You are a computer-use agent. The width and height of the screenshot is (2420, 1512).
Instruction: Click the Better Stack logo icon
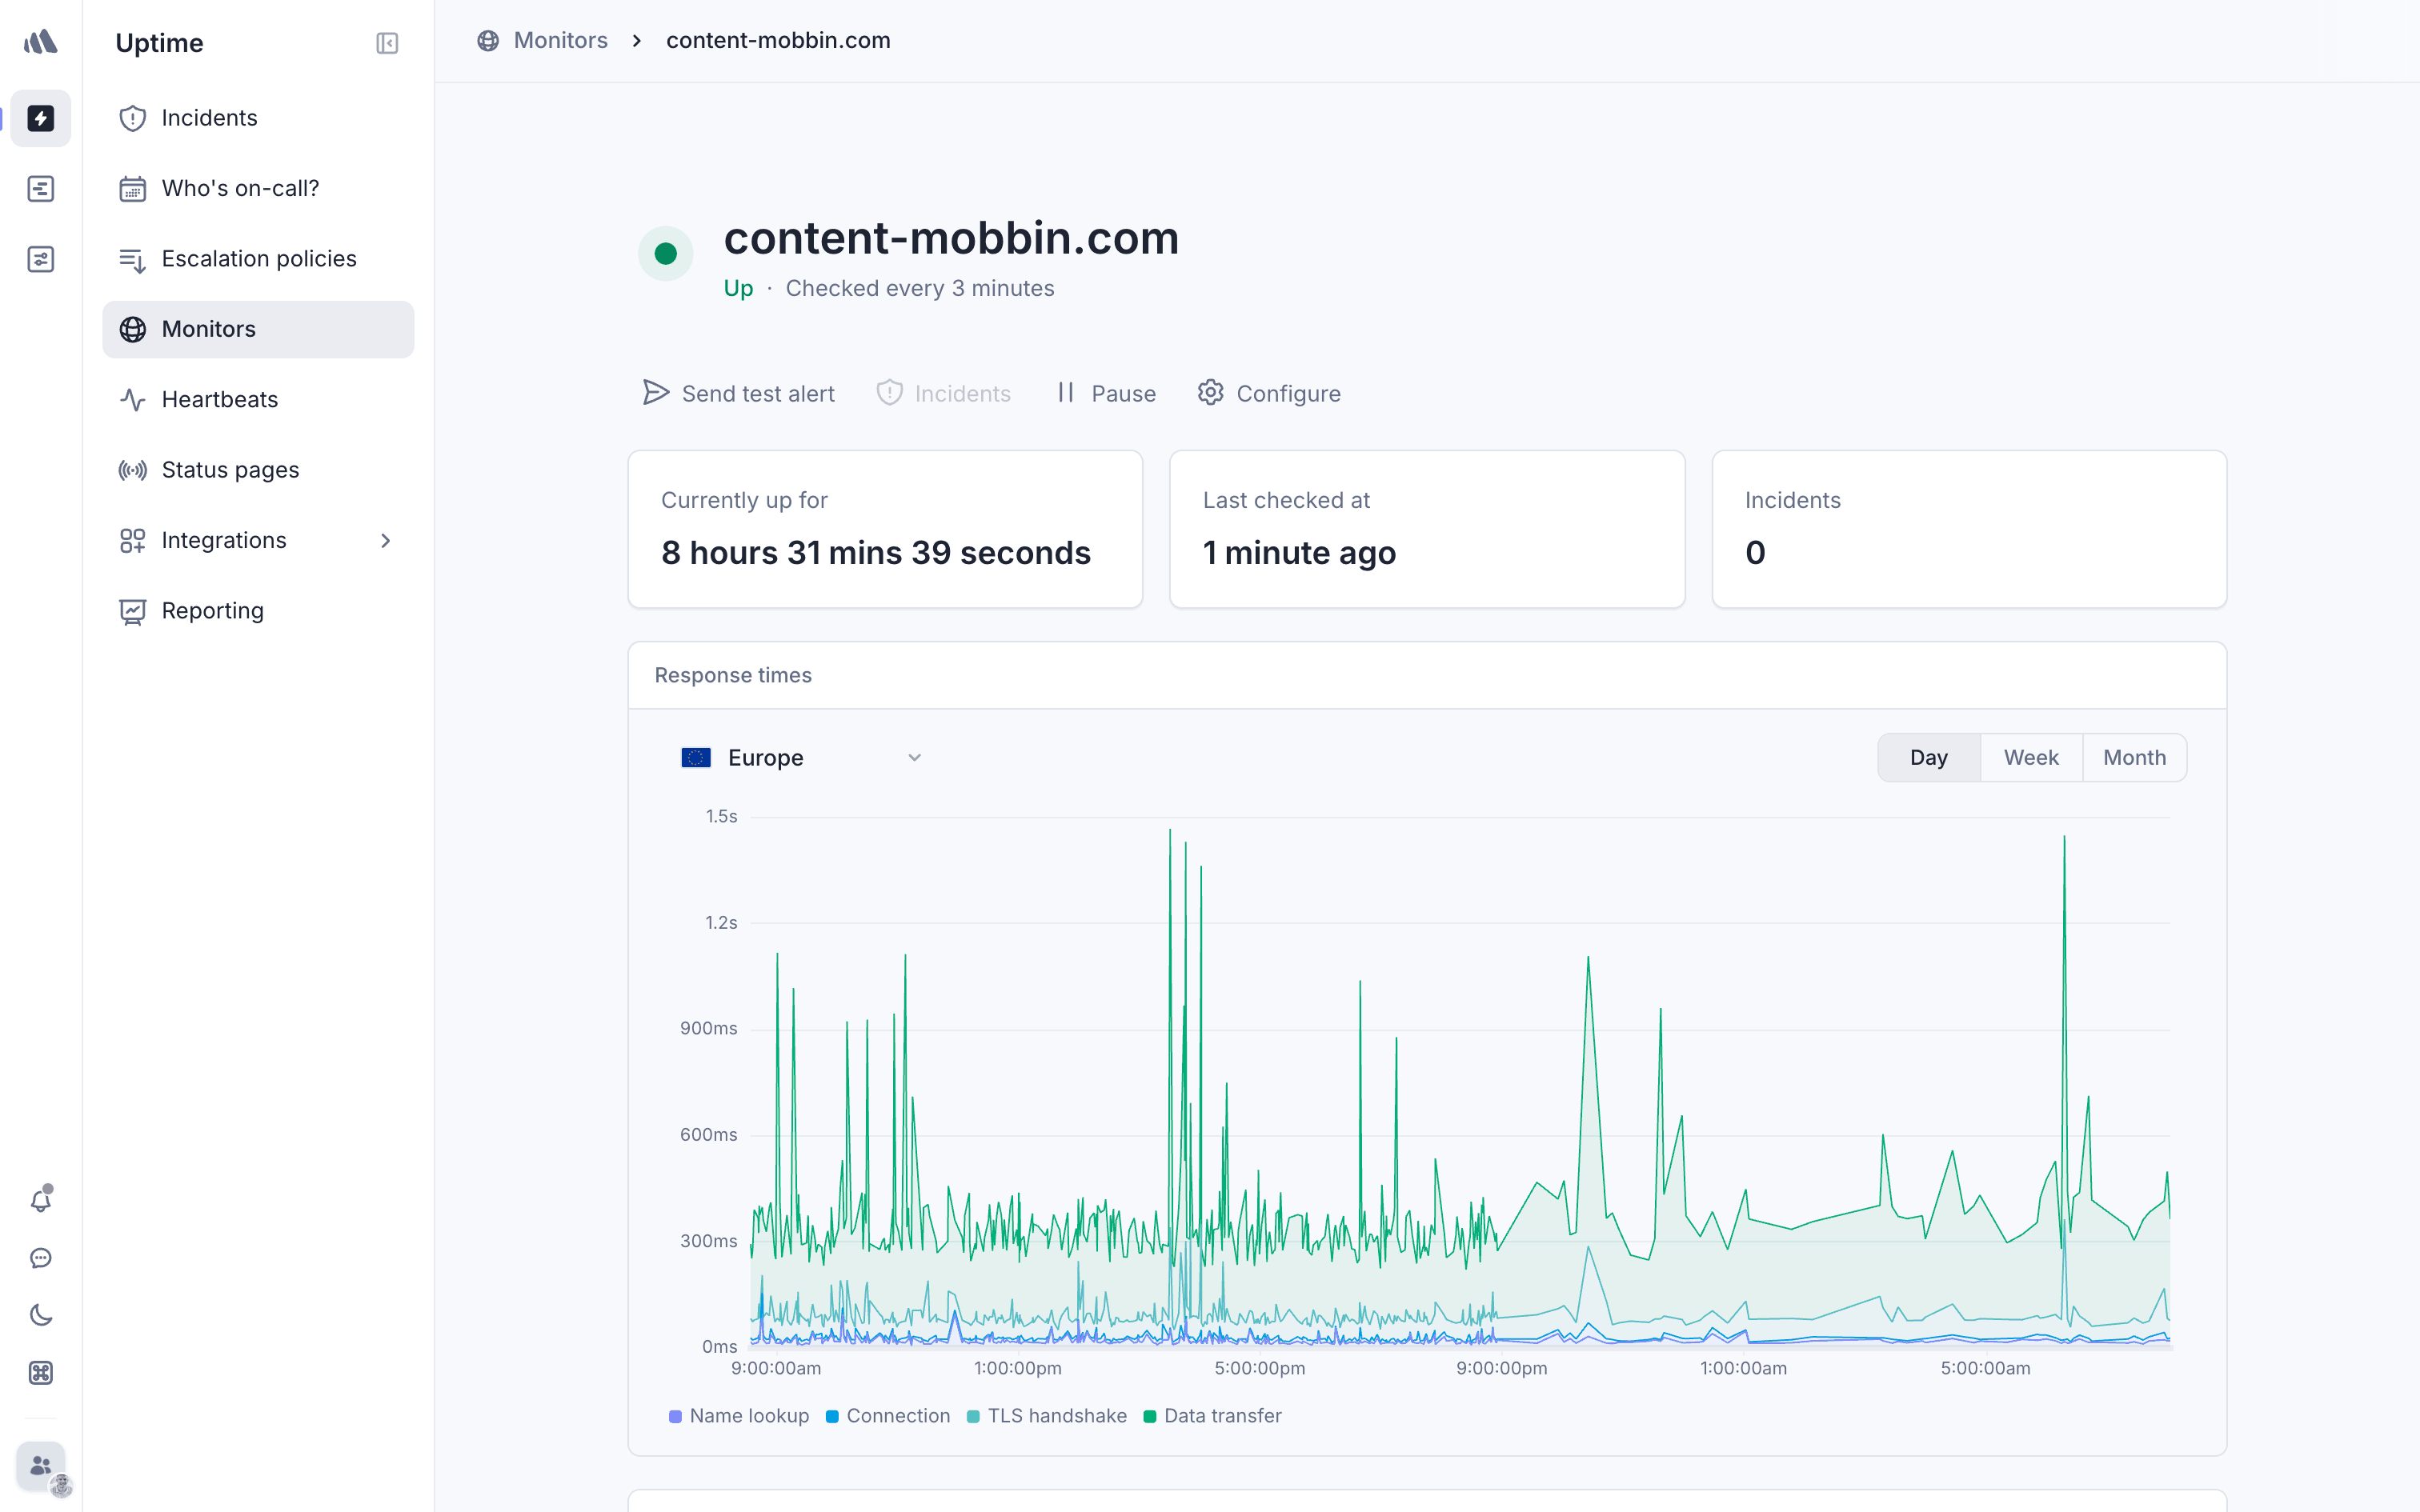pyautogui.click(x=41, y=42)
